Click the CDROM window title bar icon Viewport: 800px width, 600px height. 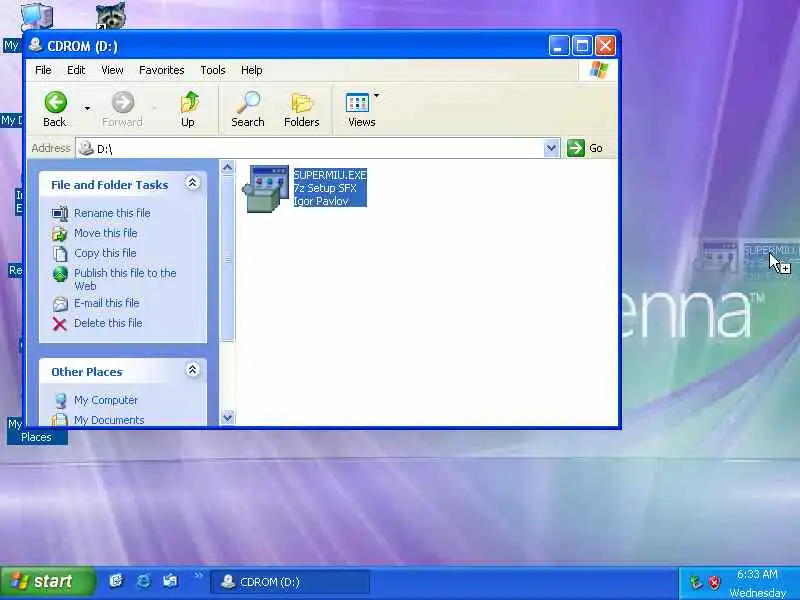coord(35,45)
